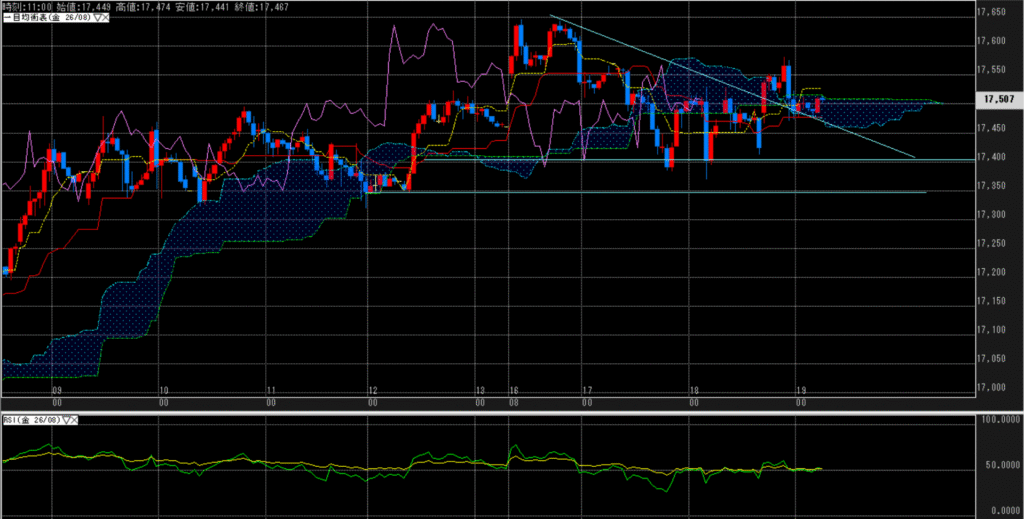Click the 高値:17,474 high price readout
Screen dimensions: 1024x519
[146, 7]
